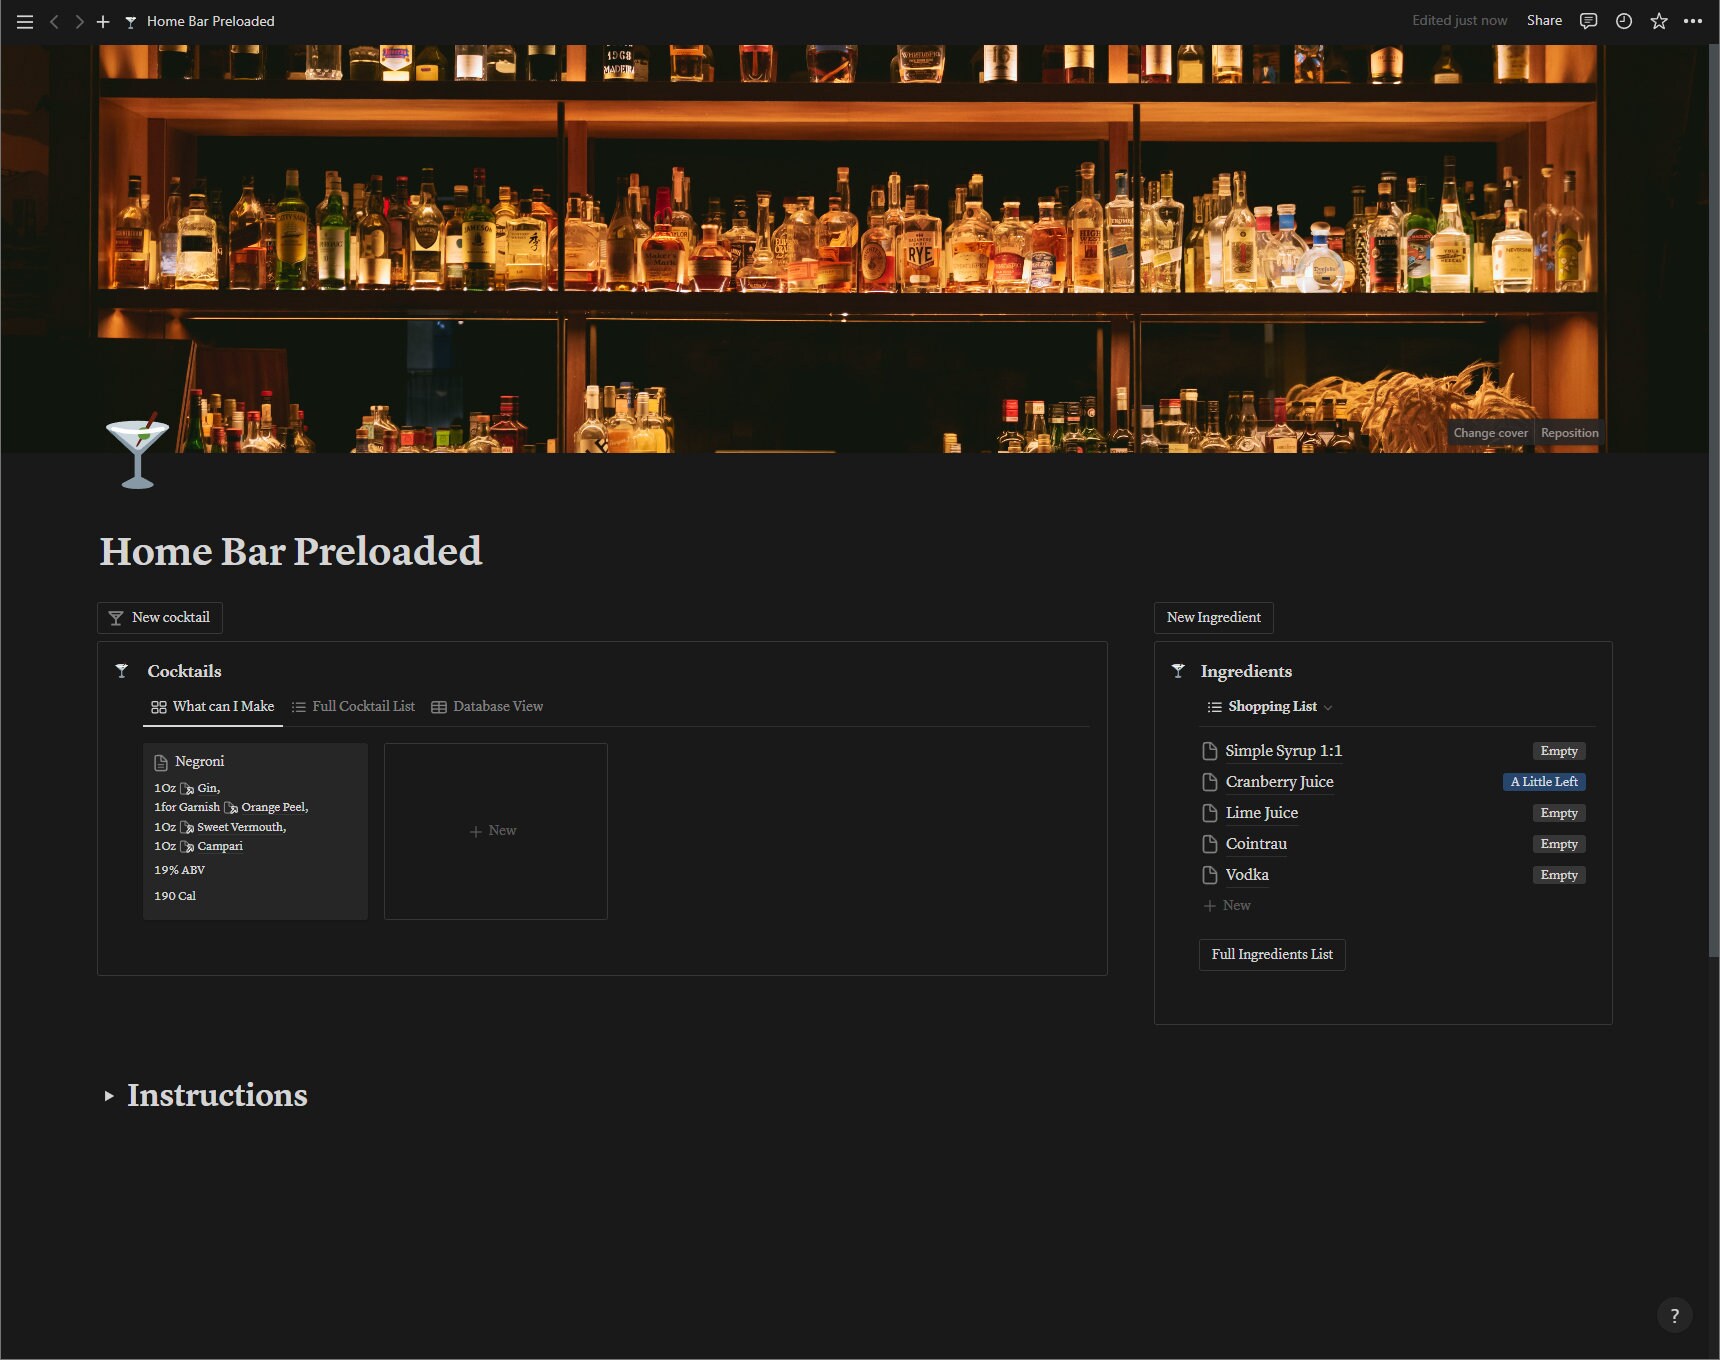Click the plus icon for a new page
Screen dimensions: 1720x1360
[103, 21]
